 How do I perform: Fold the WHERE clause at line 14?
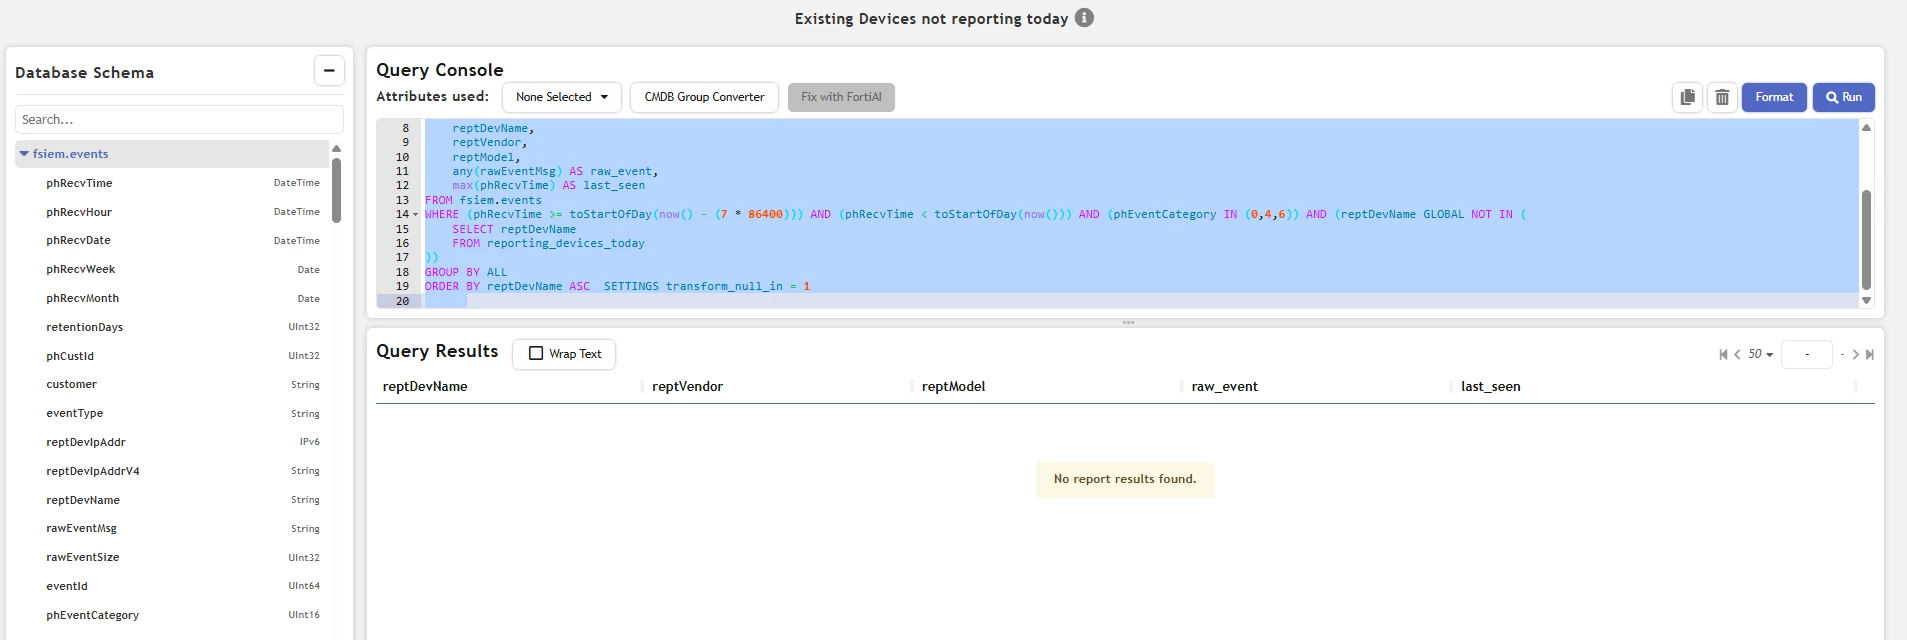[x=416, y=214]
